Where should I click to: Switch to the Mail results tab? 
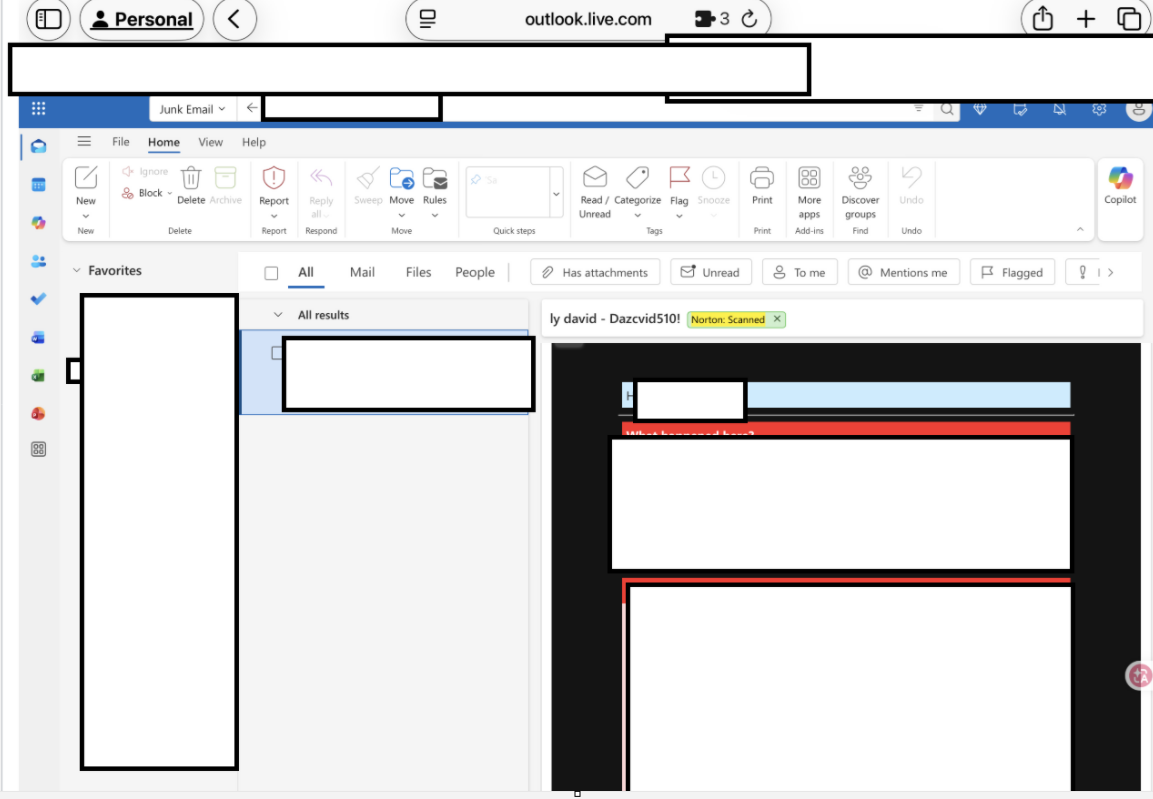362,272
